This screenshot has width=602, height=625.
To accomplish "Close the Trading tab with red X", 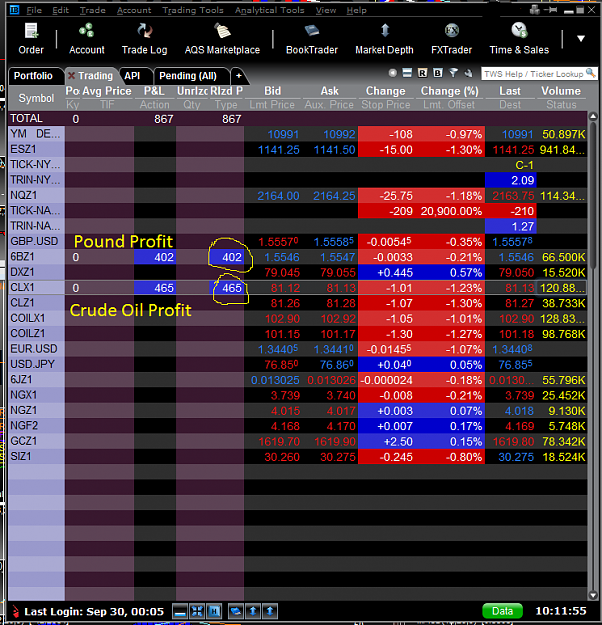I will 71,75.
